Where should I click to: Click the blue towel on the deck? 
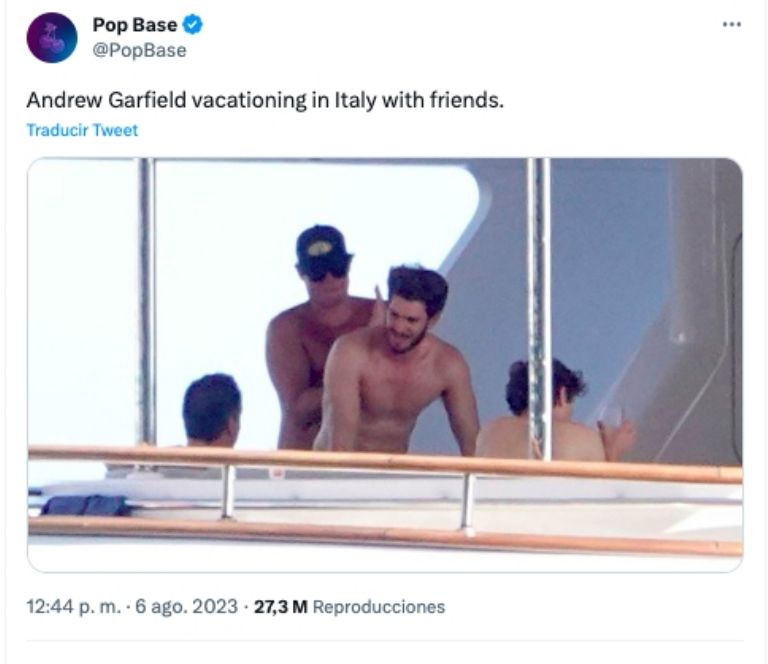[x=86, y=505]
